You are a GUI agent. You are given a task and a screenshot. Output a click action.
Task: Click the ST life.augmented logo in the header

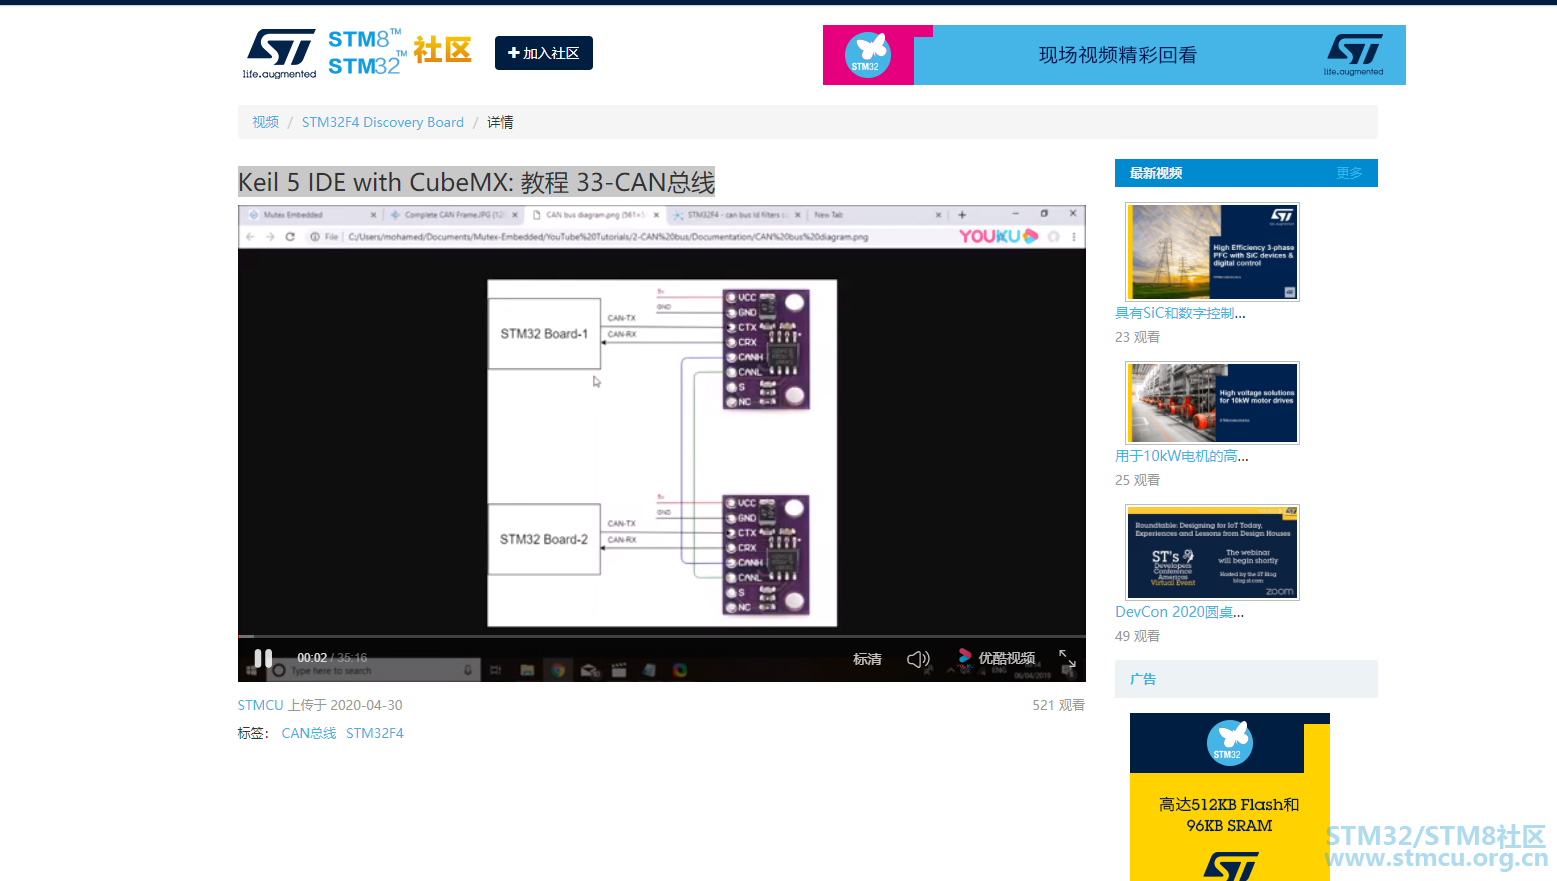pos(279,53)
